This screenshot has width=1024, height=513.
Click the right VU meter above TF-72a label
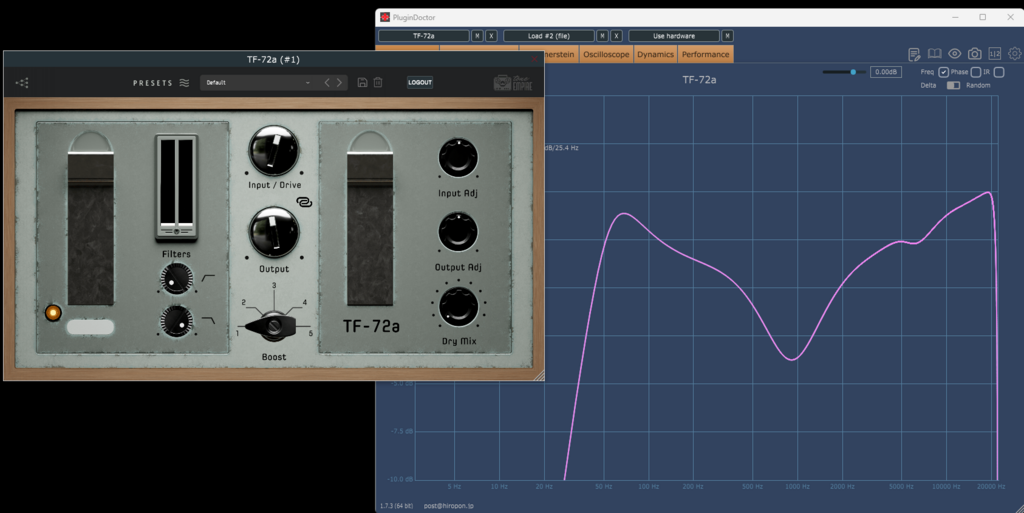[370, 228]
